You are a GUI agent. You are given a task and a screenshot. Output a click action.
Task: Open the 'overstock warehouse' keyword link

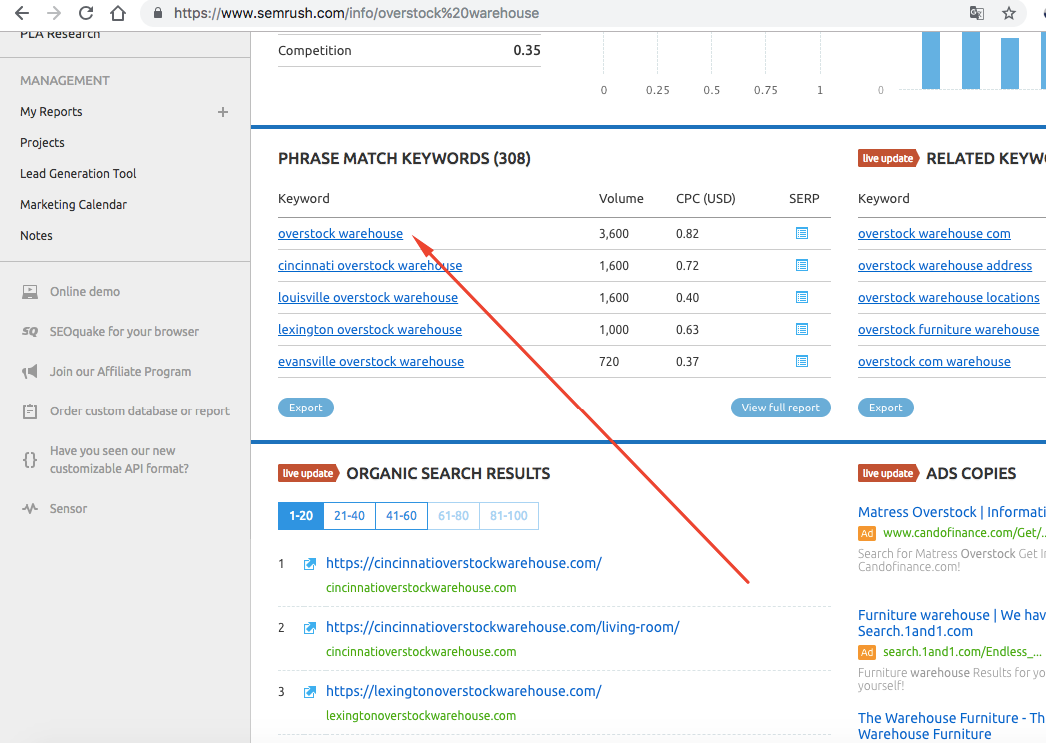(x=340, y=233)
